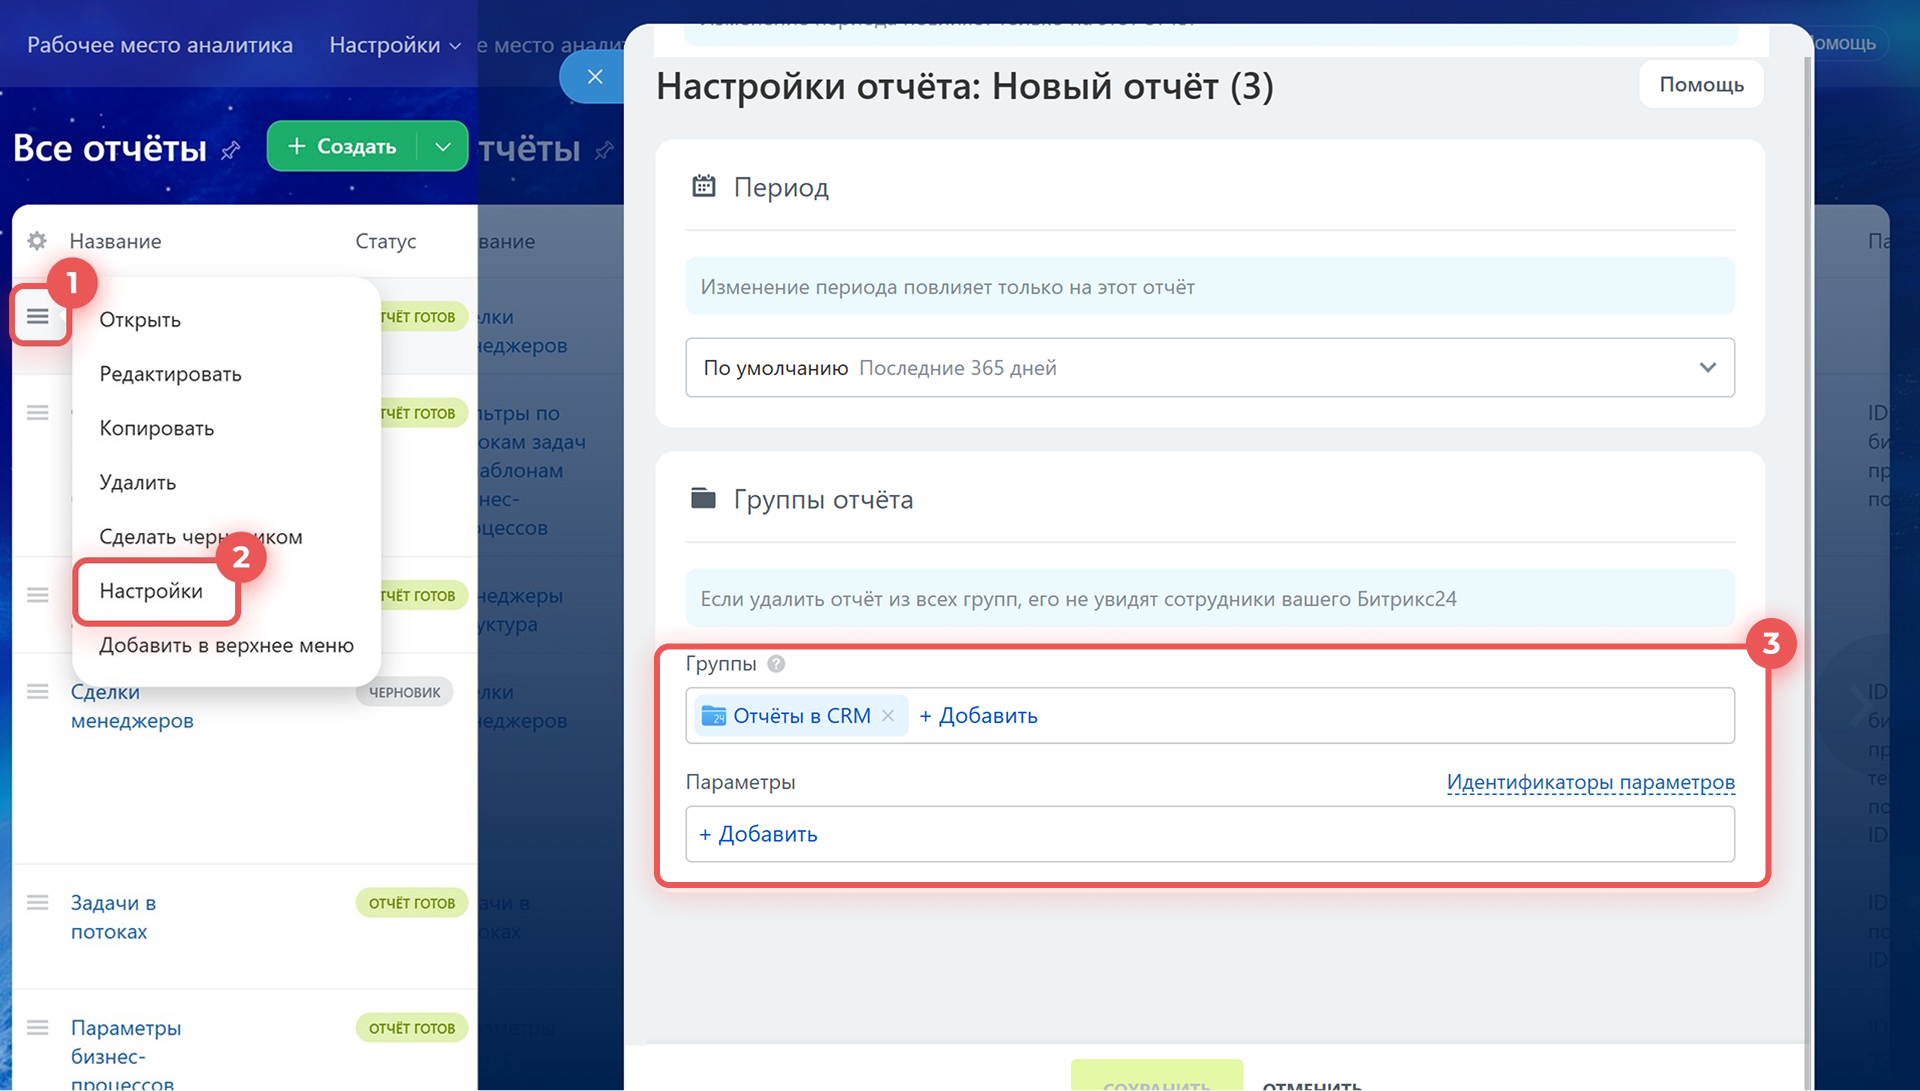Click the gear icon in table header

(37, 241)
